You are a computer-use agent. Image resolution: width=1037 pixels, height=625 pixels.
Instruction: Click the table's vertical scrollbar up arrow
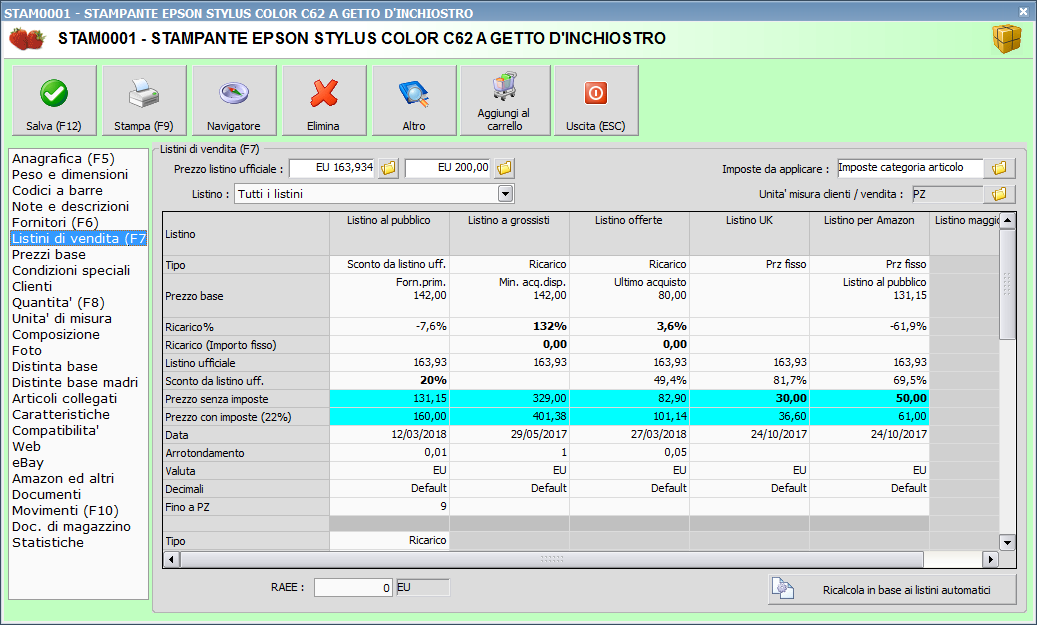[1007, 220]
